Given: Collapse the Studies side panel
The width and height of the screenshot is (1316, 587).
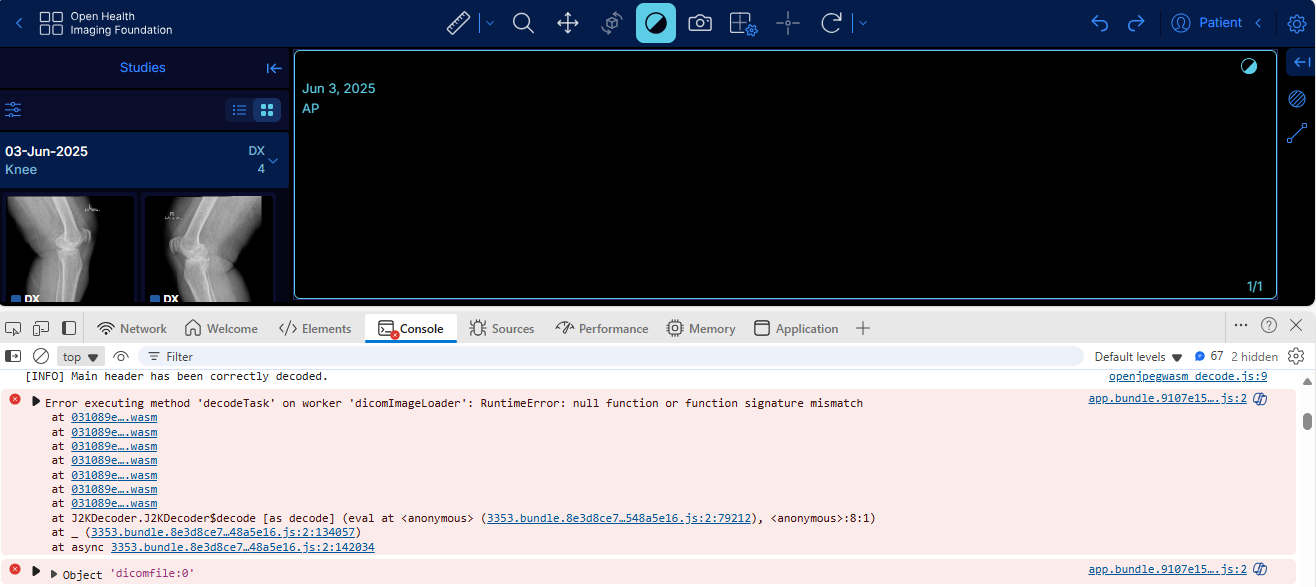Looking at the screenshot, I should 274,68.
